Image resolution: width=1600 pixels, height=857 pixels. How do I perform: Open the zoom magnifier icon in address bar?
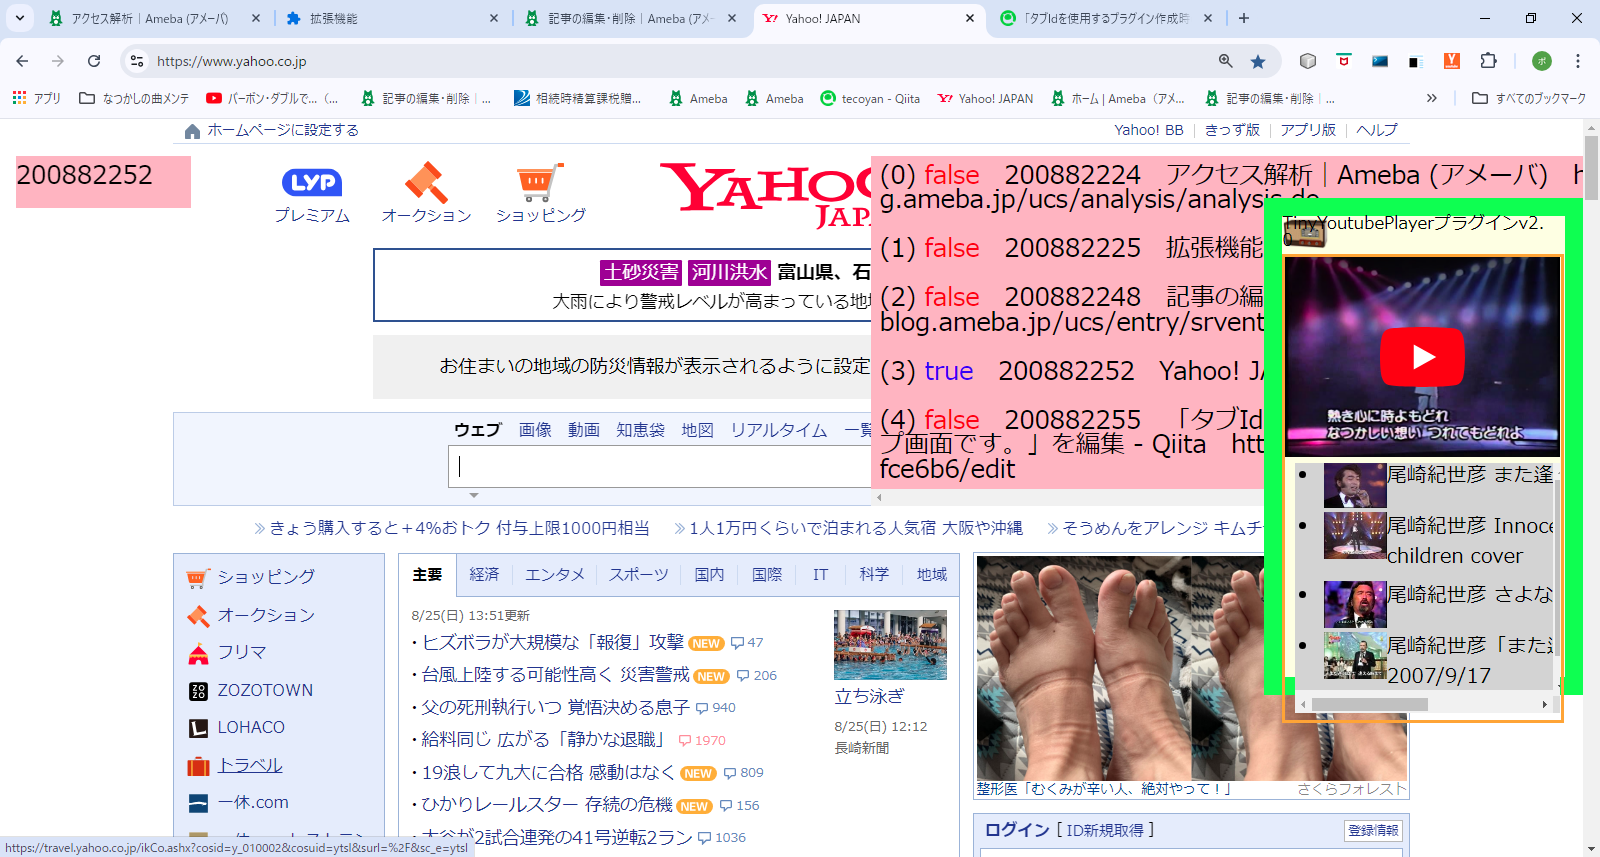[1225, 61]
